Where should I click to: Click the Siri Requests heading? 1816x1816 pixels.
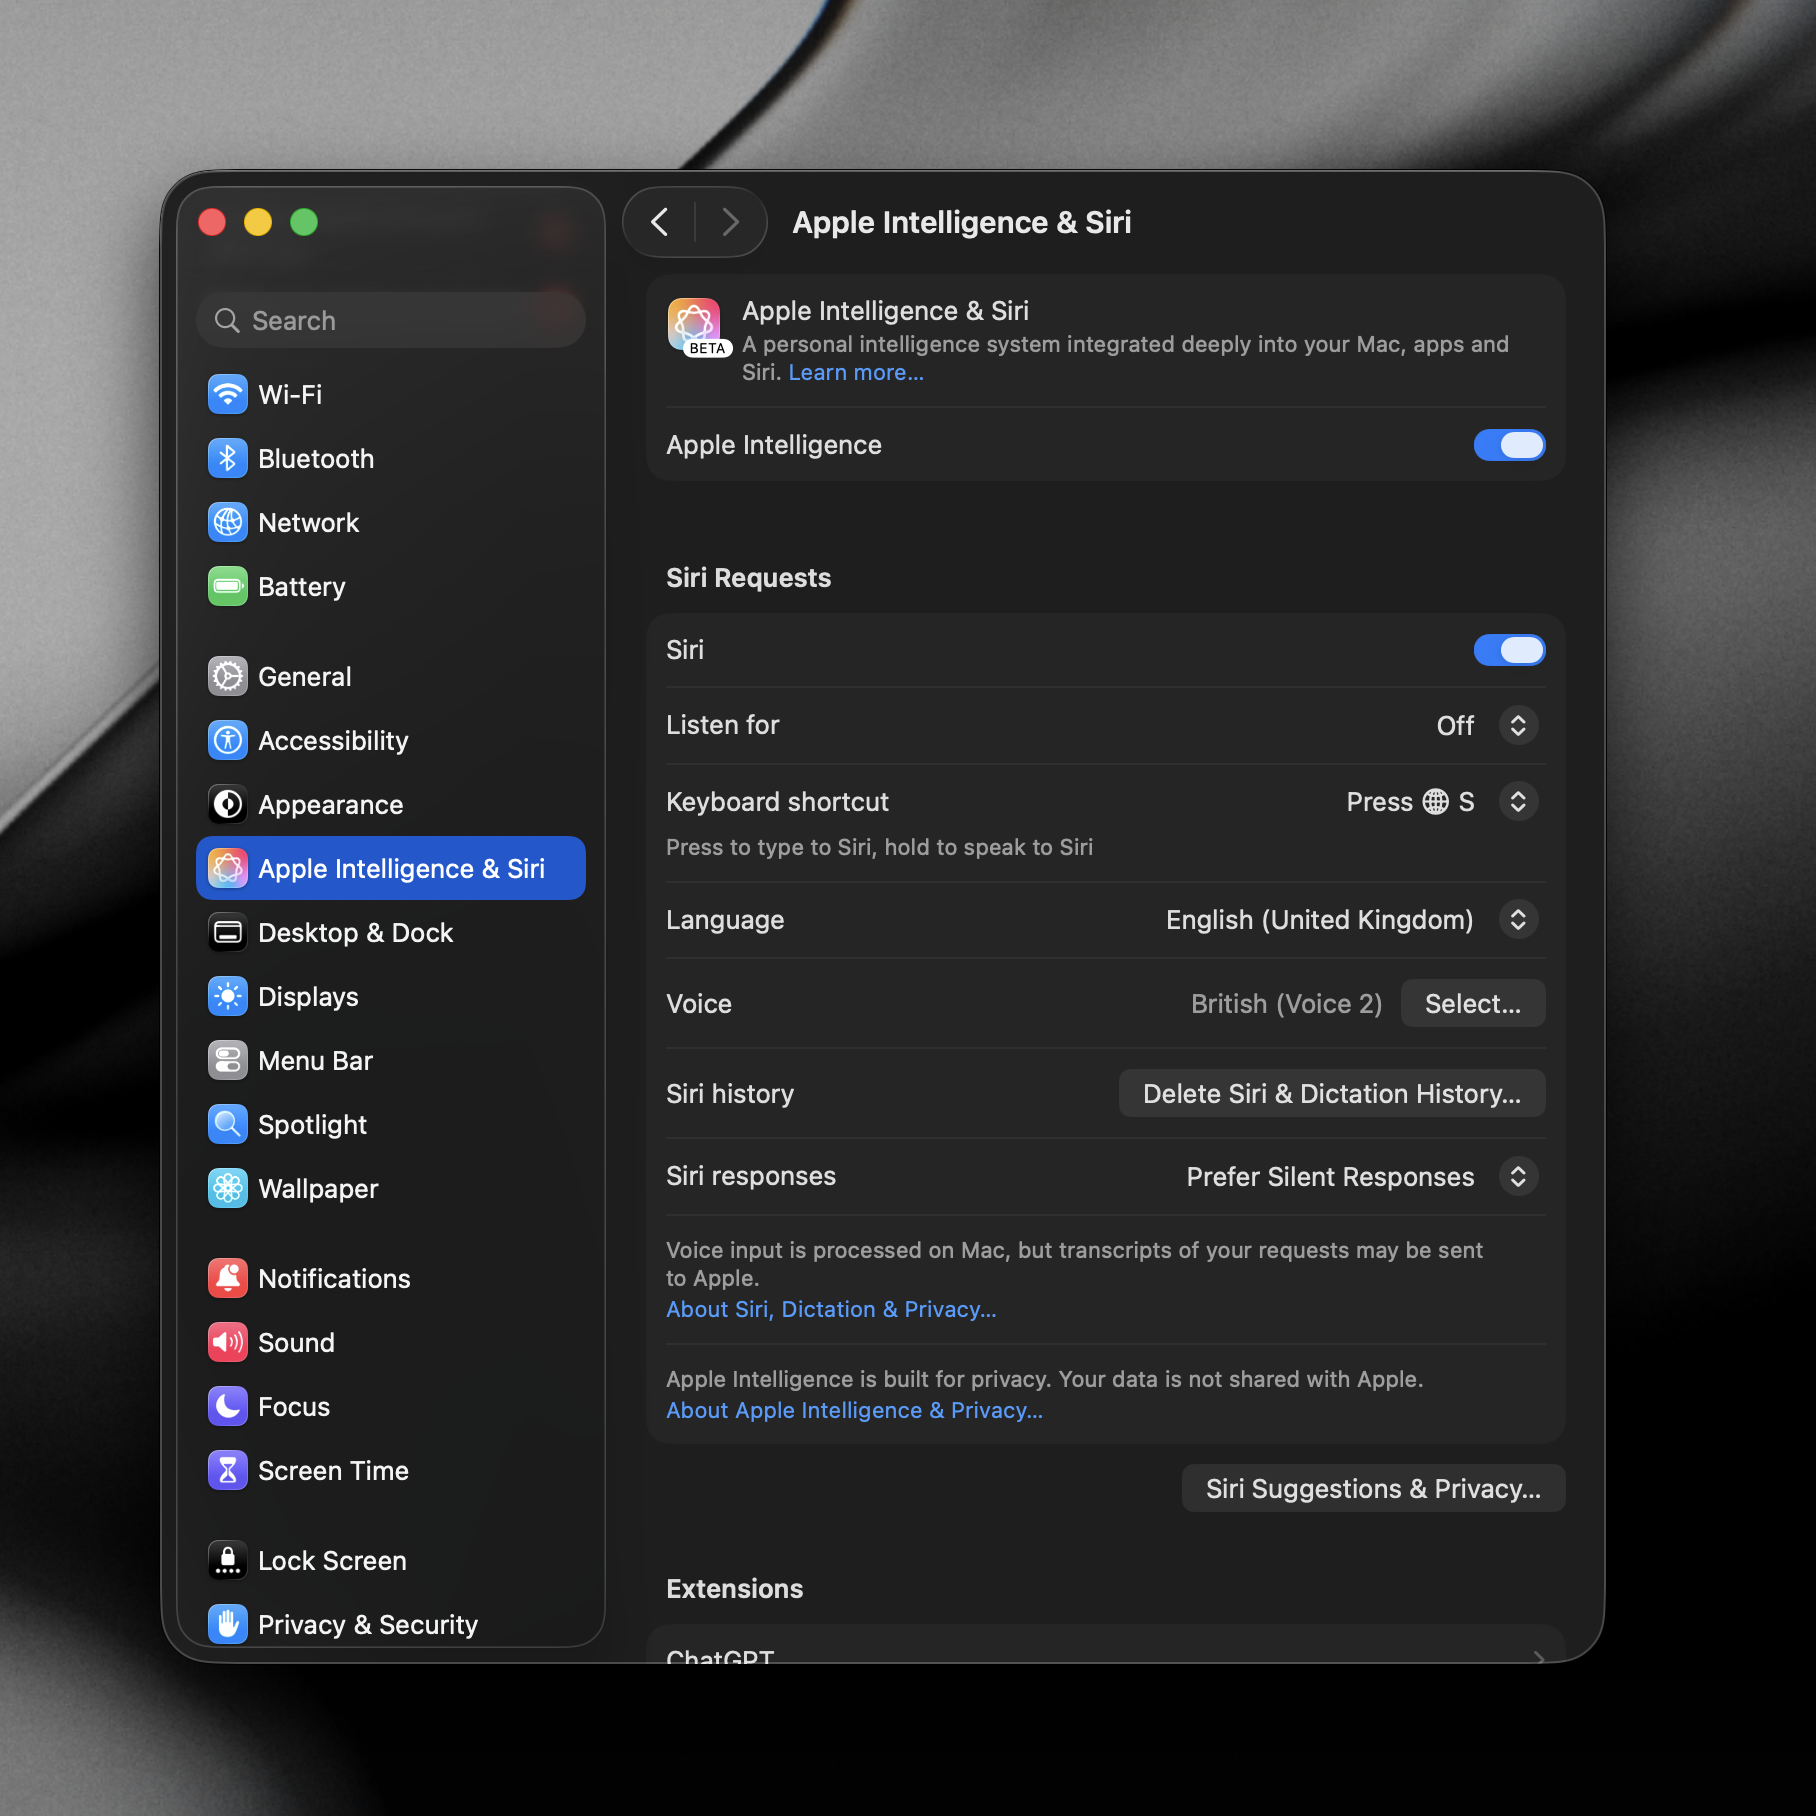pyautogui.click(x=748, y=578)
